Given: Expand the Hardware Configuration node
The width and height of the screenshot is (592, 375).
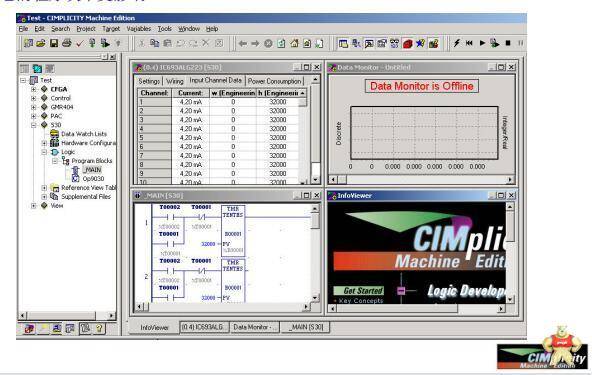Looking at the screenshot, I should [44, 143].
